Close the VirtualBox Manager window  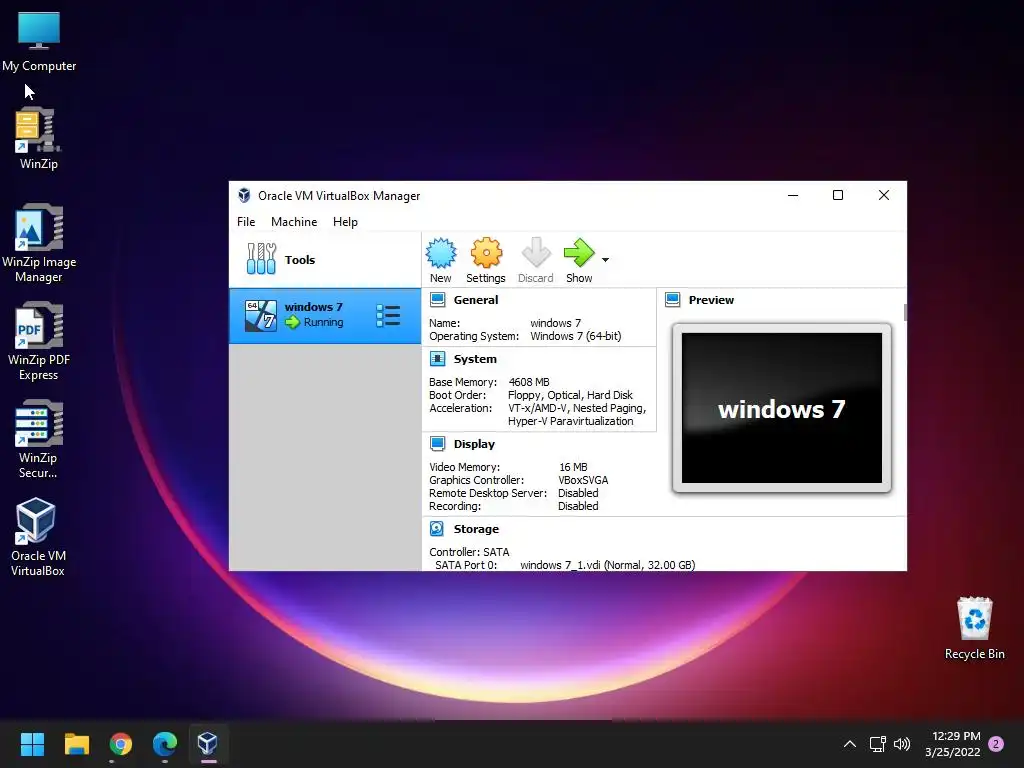coord(884,195)
